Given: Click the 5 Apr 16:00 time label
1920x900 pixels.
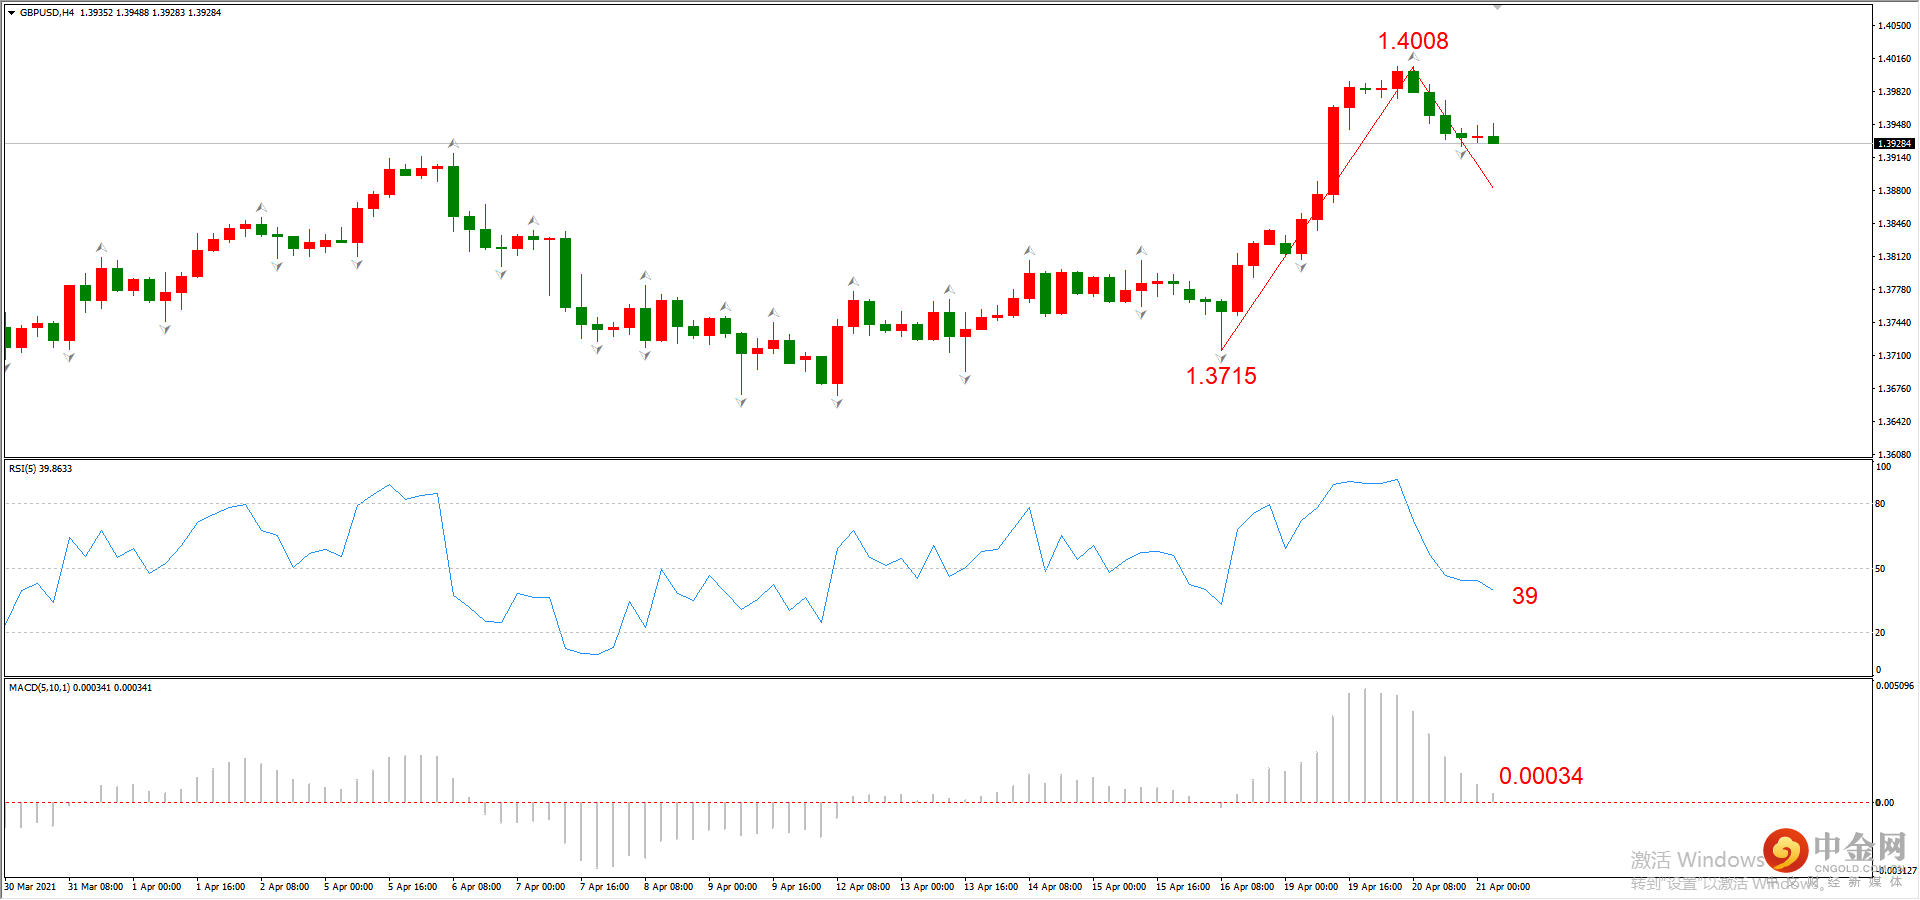Looking at the screenshot, I should point(412,887).
